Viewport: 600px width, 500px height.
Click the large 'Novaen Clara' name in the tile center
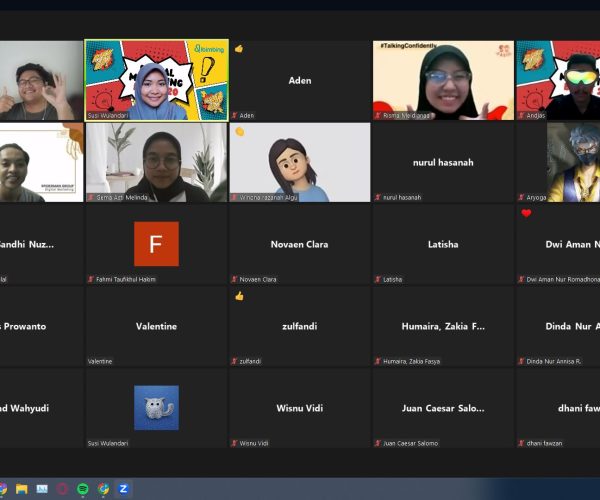(300, 244)
